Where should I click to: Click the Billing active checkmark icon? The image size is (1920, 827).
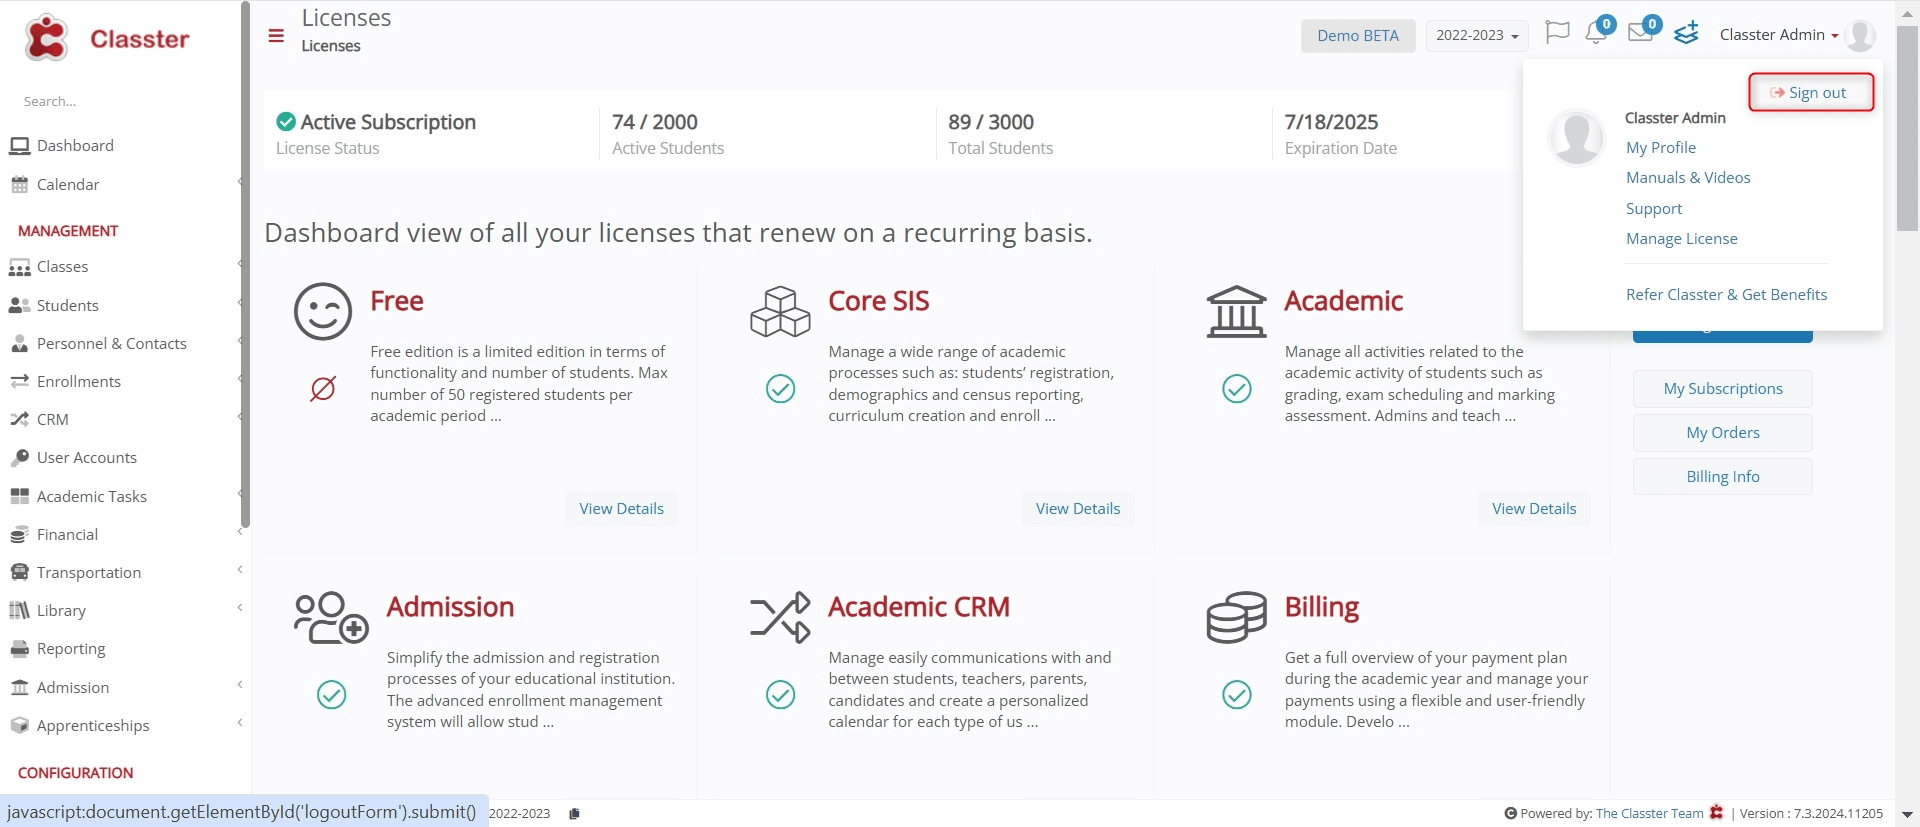coord(1237,694)
